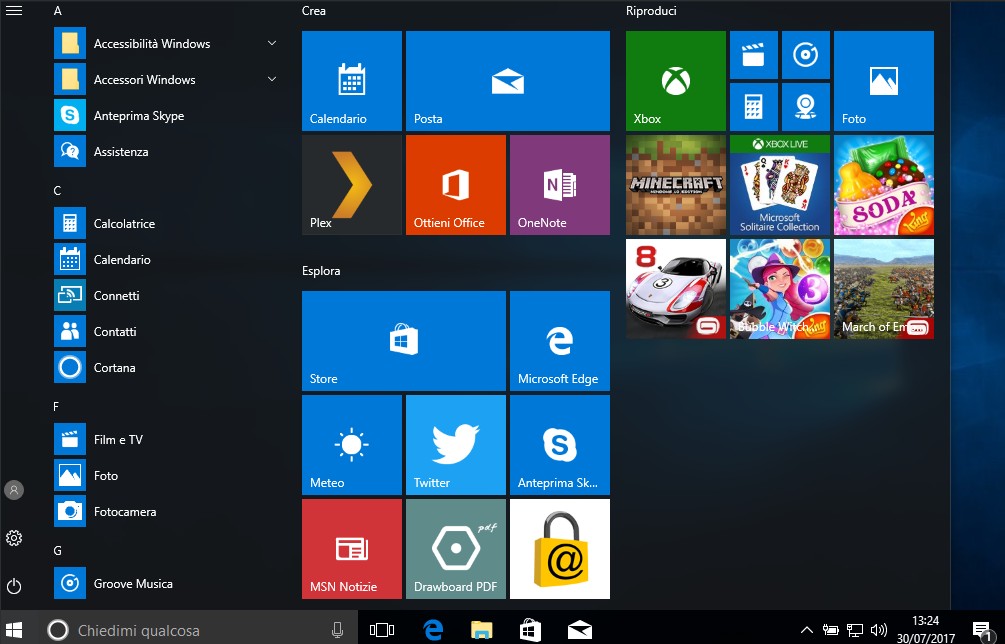The height and width of the screenshot is (644, 1005).
Task: Click the letter C section header
Action: 57,190
